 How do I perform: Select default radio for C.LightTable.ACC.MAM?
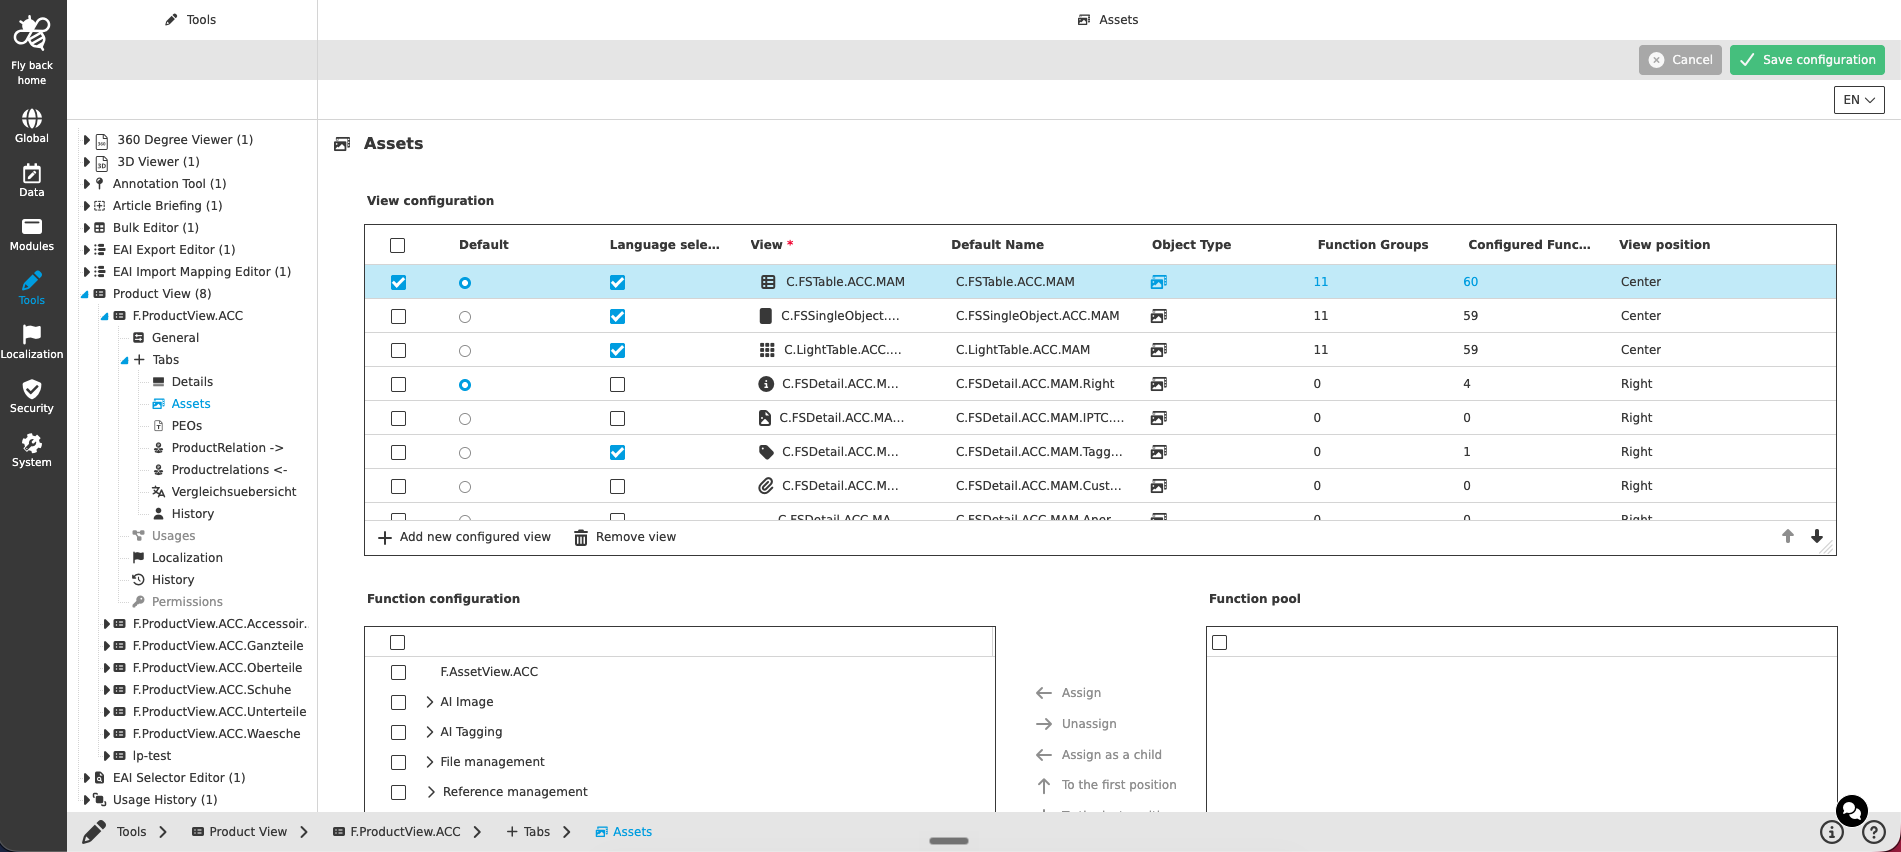tap(465, 351)
